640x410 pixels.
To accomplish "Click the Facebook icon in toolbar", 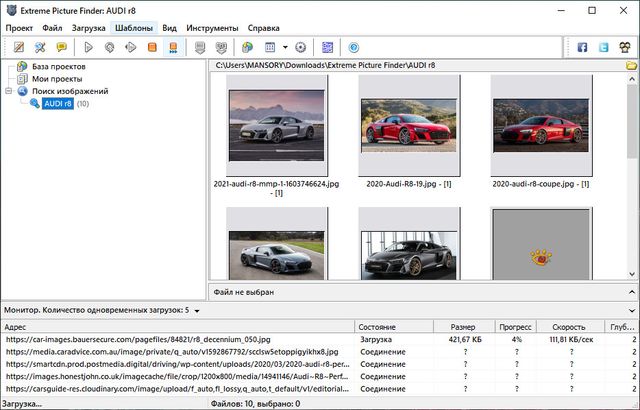I will [583, 47].
